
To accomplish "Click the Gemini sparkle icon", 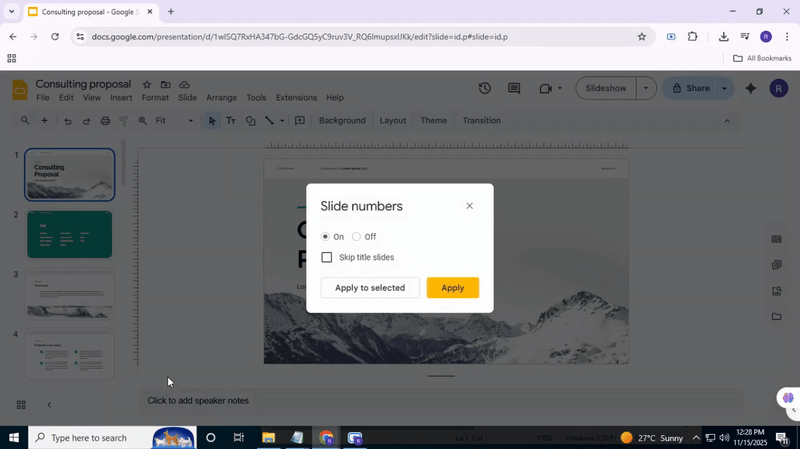I will [x=751, y=88].
